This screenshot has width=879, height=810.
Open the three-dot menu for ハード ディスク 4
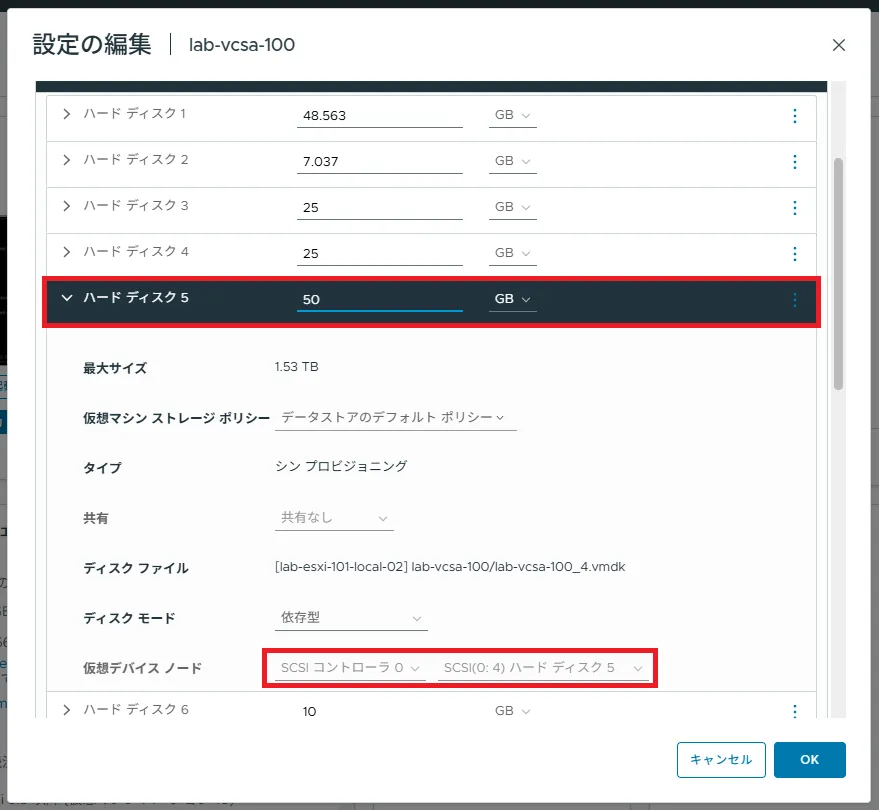[x=795, y=254]
